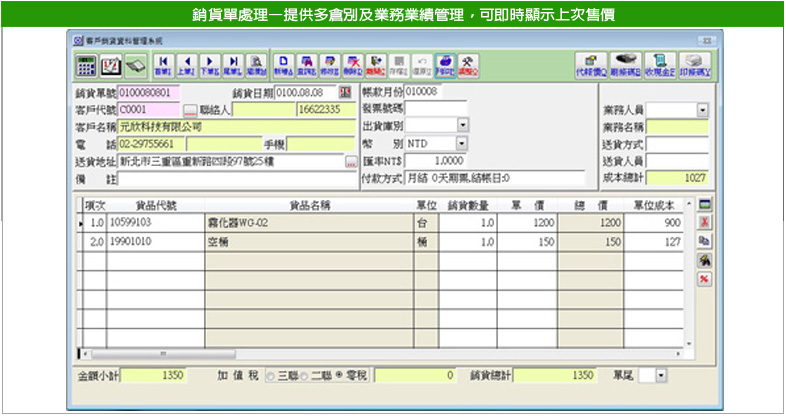Expand the 幣別 NTD currency dropdown
Viewport: 786px width, 417px height.
point(462,143)
